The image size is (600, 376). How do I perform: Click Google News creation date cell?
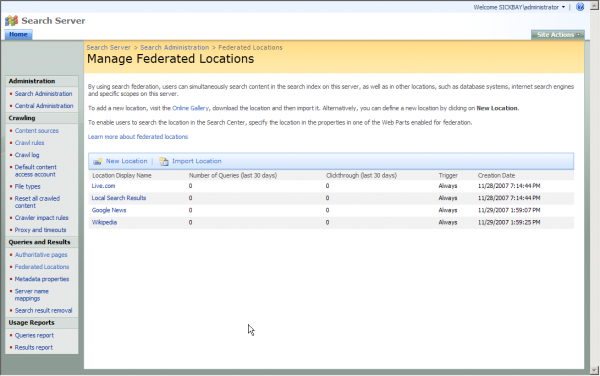coord(509,210)
